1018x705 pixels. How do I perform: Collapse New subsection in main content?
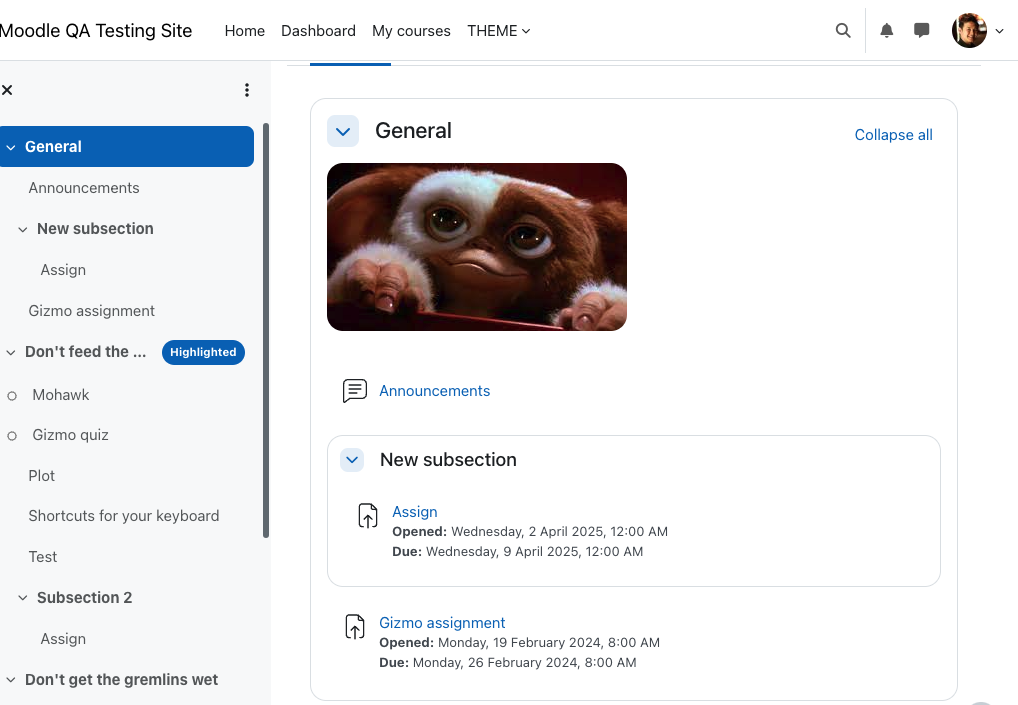point(352,460)
